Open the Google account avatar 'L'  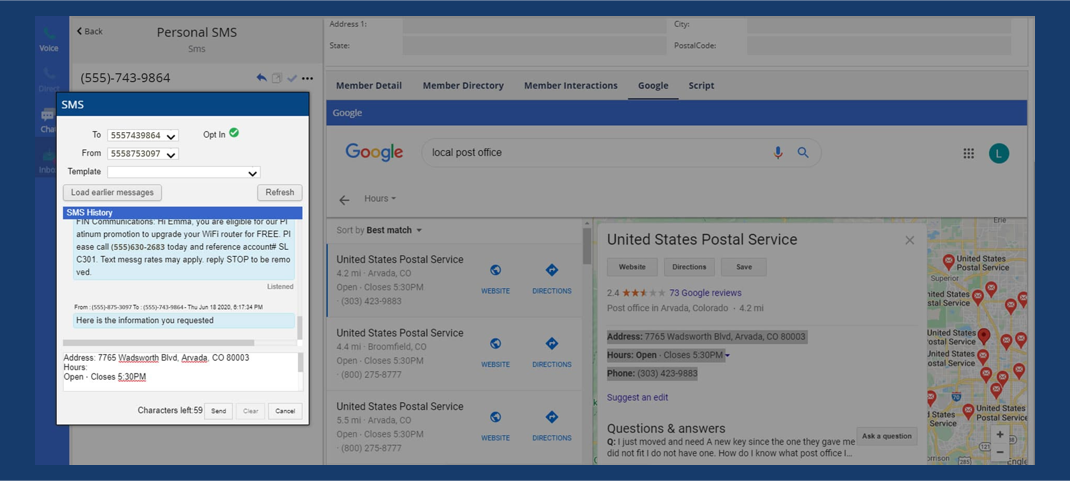pyautogui.click(x=998, y=154)
